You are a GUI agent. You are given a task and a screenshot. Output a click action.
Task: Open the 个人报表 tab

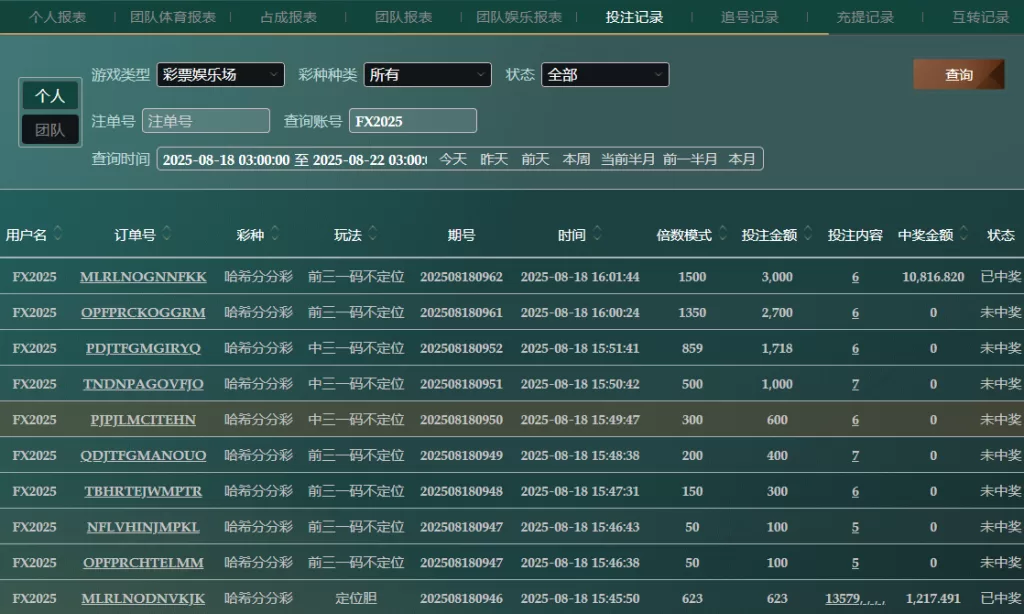(x=57, y=17)
